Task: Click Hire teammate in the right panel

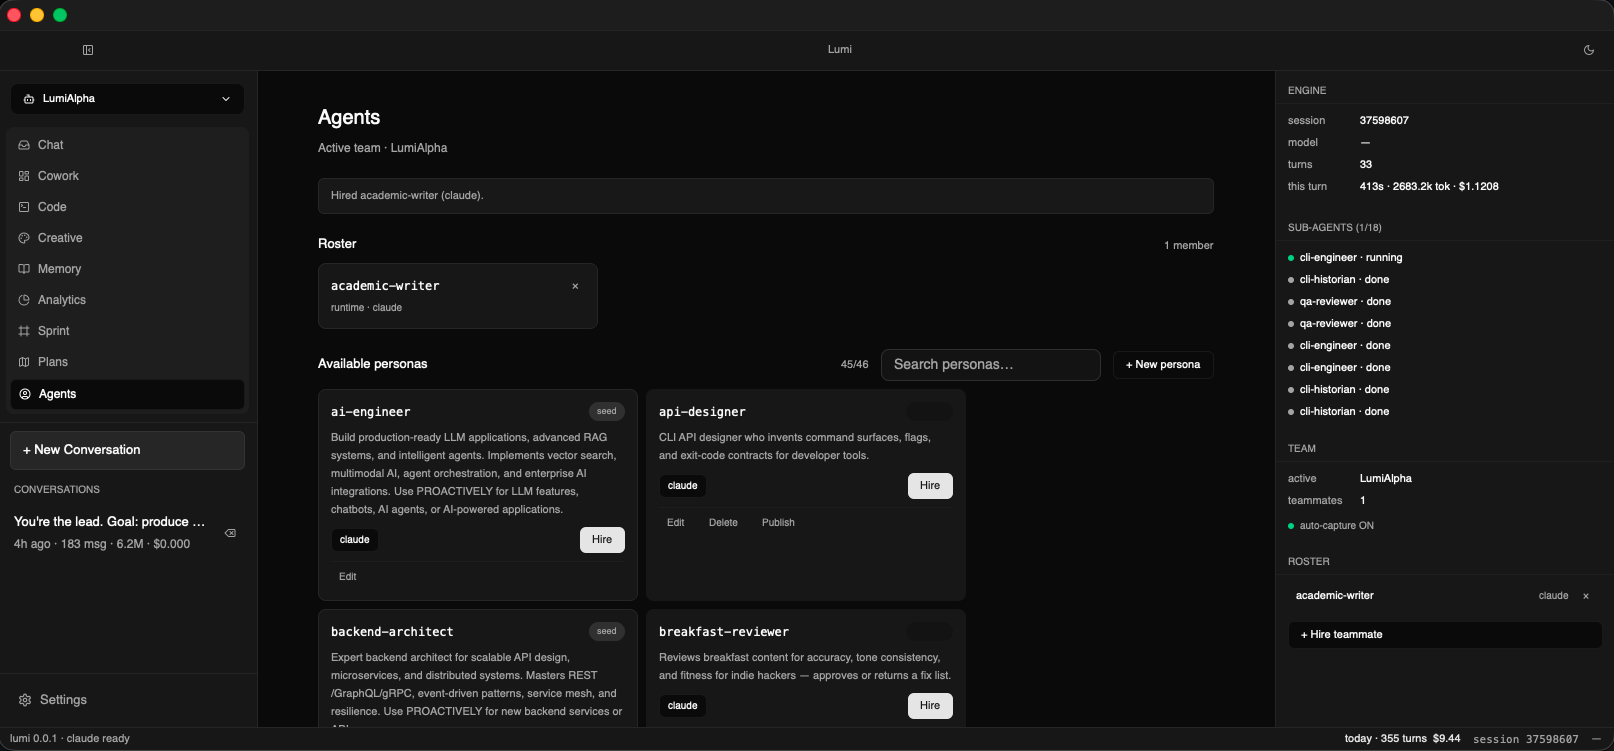Action: tap(1445, 635)
